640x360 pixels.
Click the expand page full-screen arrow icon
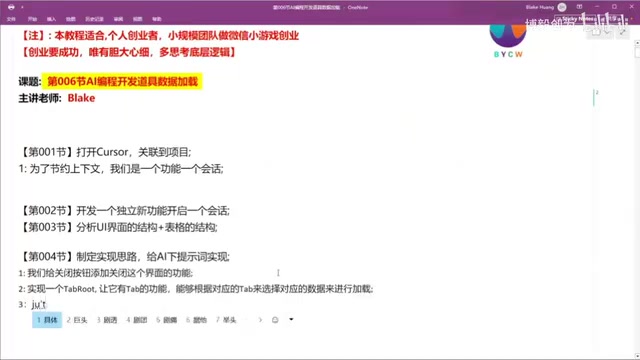click(x=622, y=32)
